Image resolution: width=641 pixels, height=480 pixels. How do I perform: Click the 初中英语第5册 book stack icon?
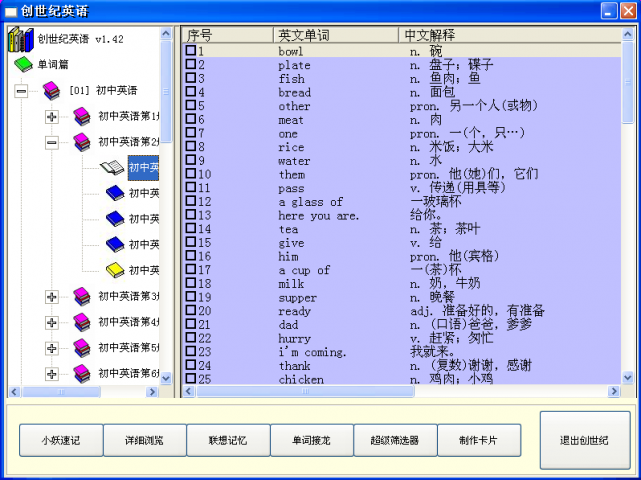[x=82, y=347]
